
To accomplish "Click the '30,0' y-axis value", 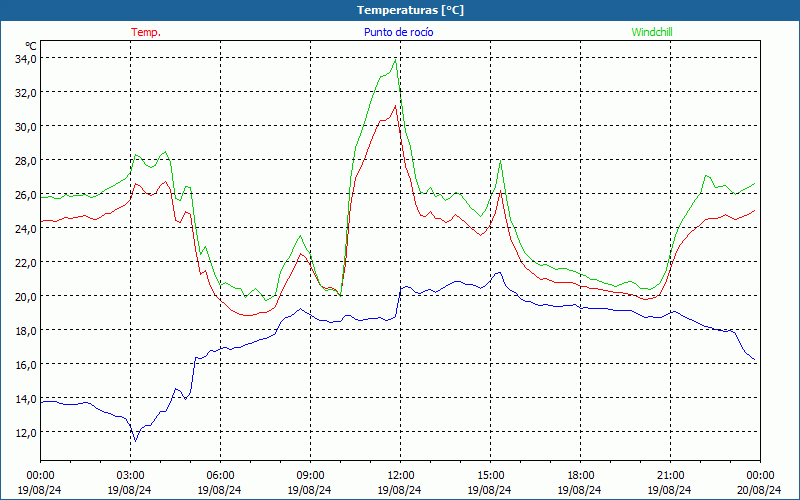I will [x=26, y=127].
